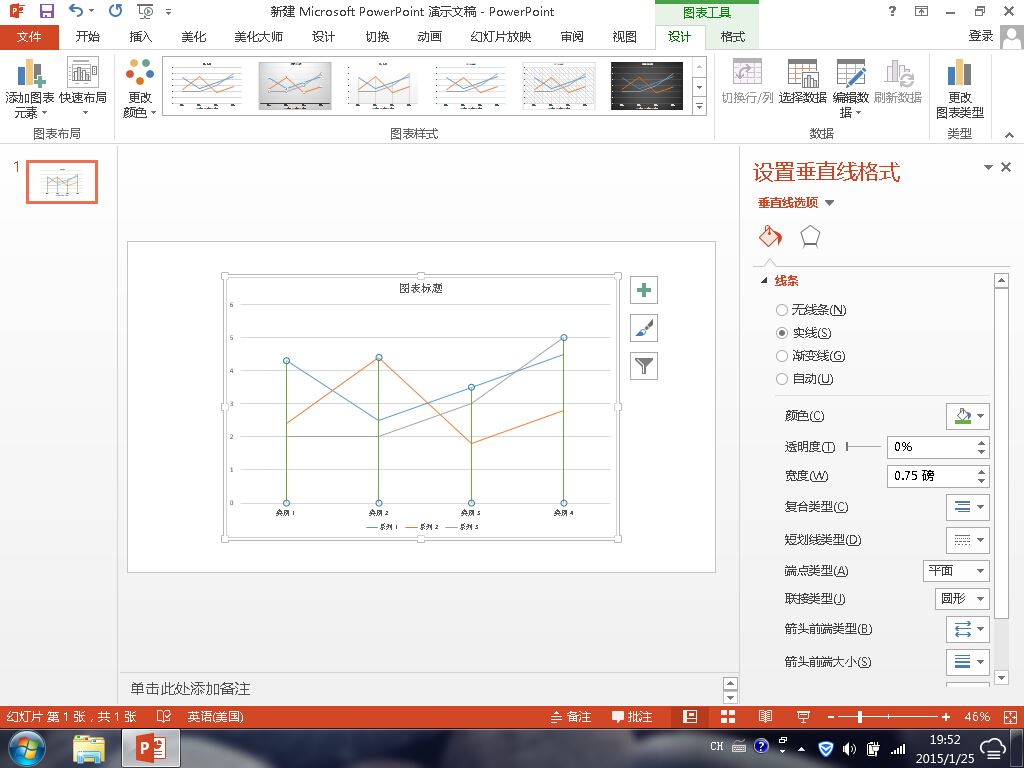This screenshot has width=1024, height=768.
Task: Open the cap type dropdown
Action: pos(956,571)
